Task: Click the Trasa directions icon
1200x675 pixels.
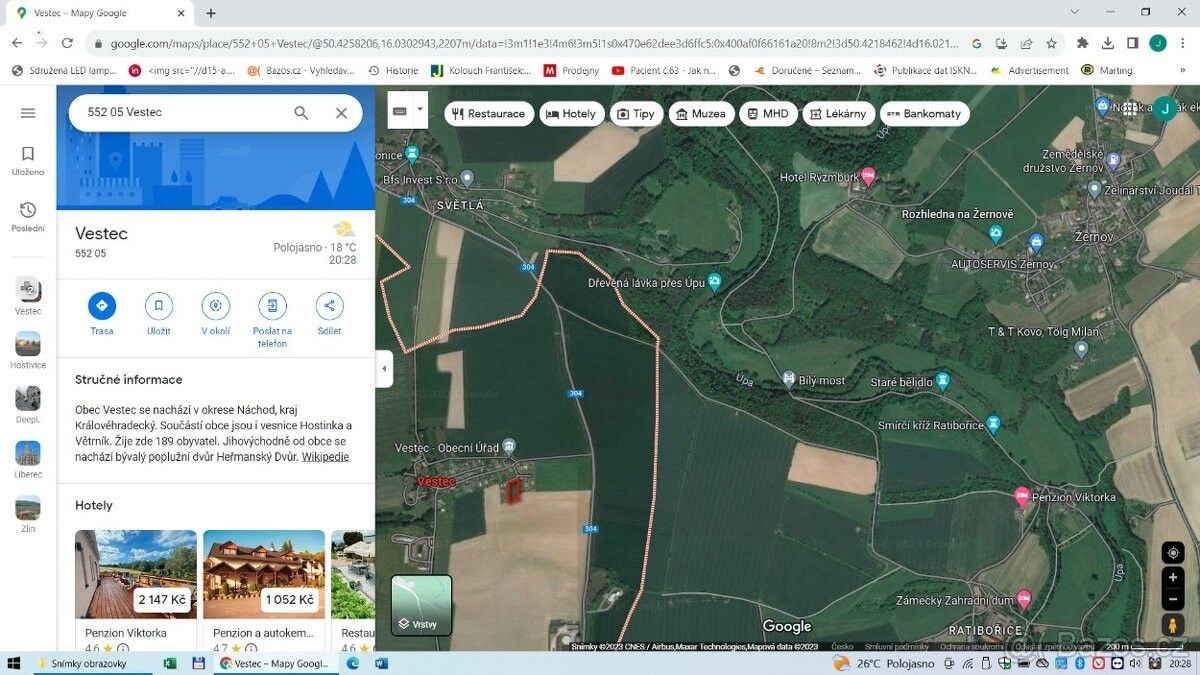Action: pyautogui.click(x=102, y=306)
